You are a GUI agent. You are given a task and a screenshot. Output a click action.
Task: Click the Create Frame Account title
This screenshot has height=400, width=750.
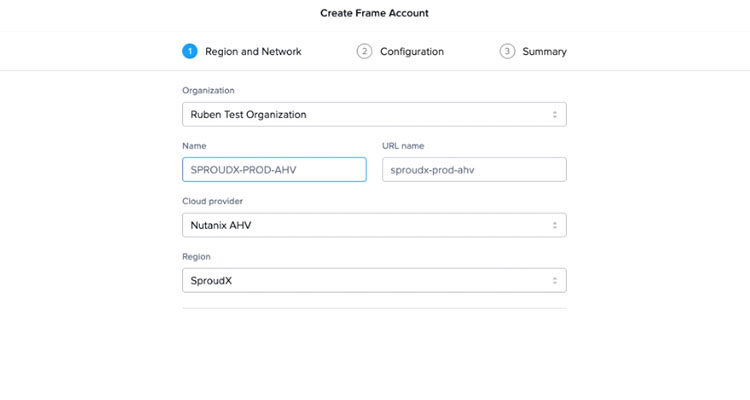click(374, 13)
